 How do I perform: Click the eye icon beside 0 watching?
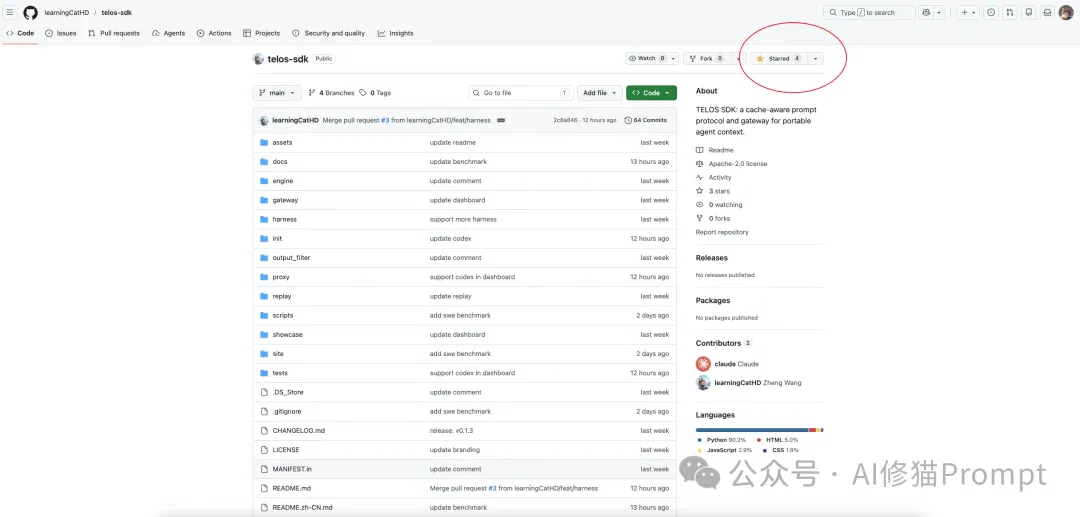click(x=700, y=204)
